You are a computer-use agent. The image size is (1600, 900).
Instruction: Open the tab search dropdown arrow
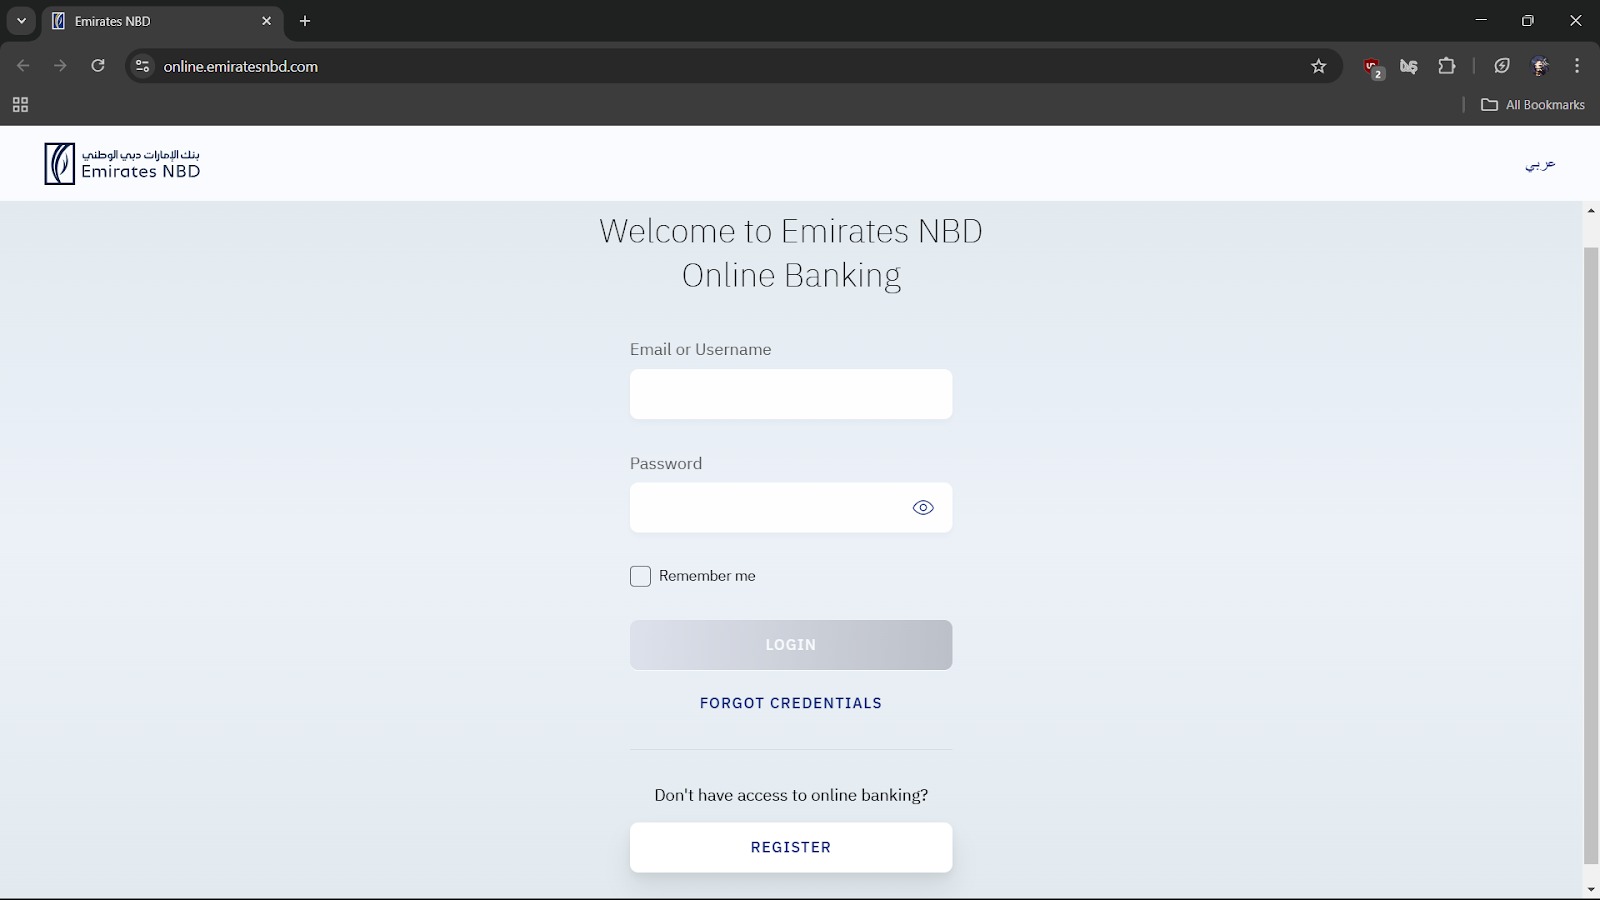coord(21,21)
